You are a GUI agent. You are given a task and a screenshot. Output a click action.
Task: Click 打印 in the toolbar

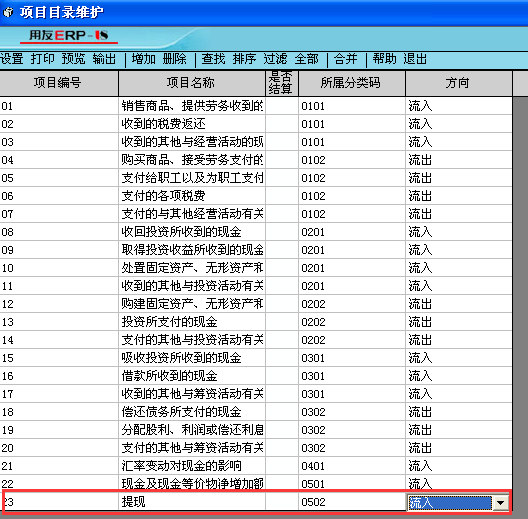click(x=42, y=59)
